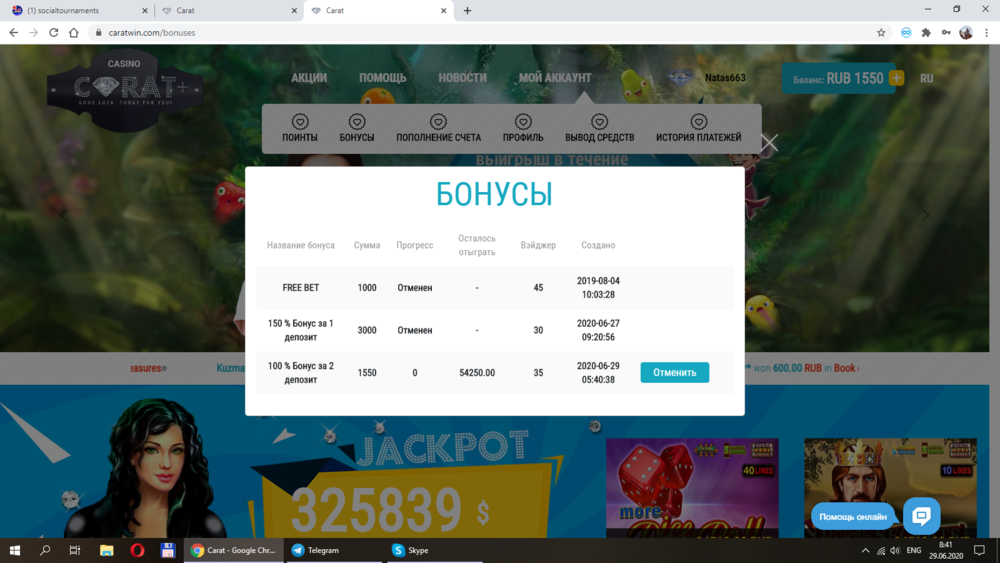Open the Chrome profile avatar
Viewport: 1000px width, 563px height.
(x=966, y=33)
